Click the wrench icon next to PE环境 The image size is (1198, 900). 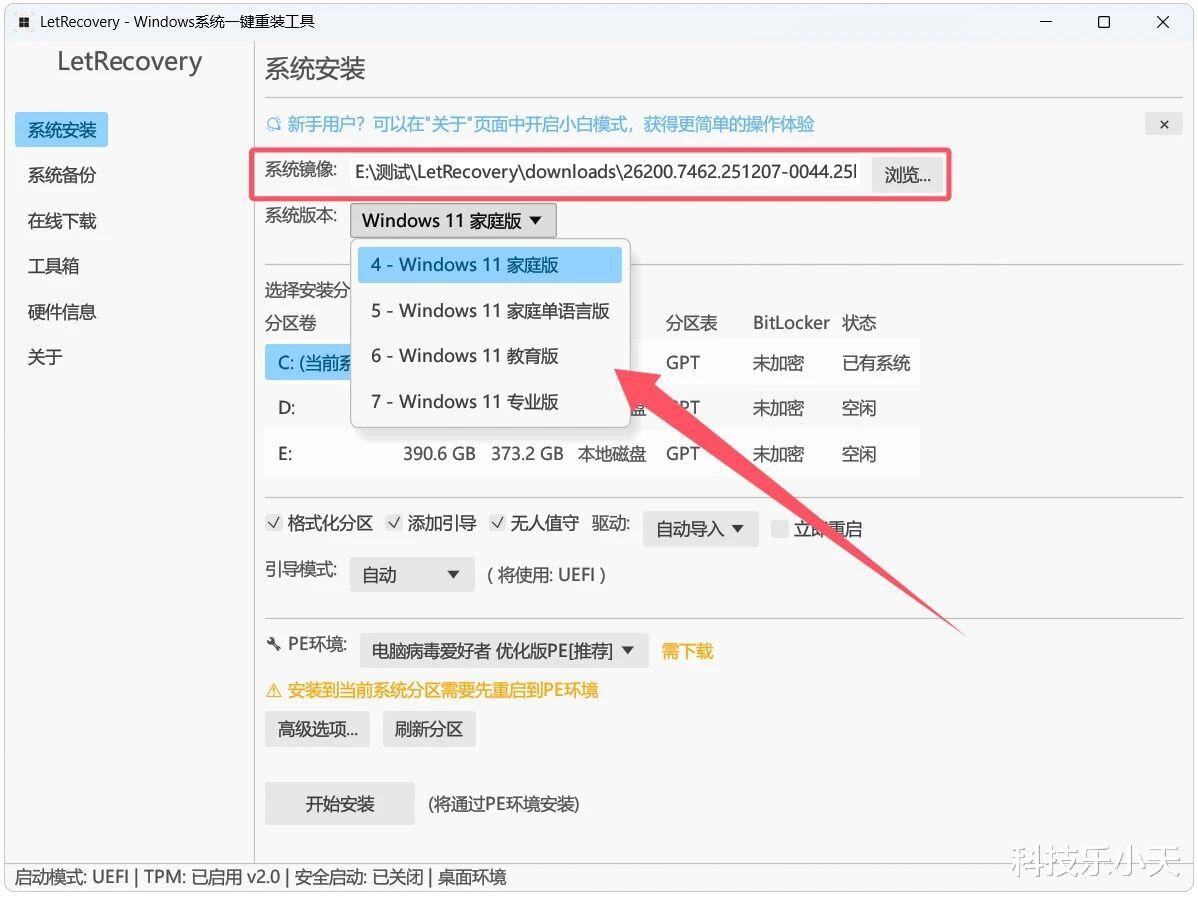[x=274, y=644]
